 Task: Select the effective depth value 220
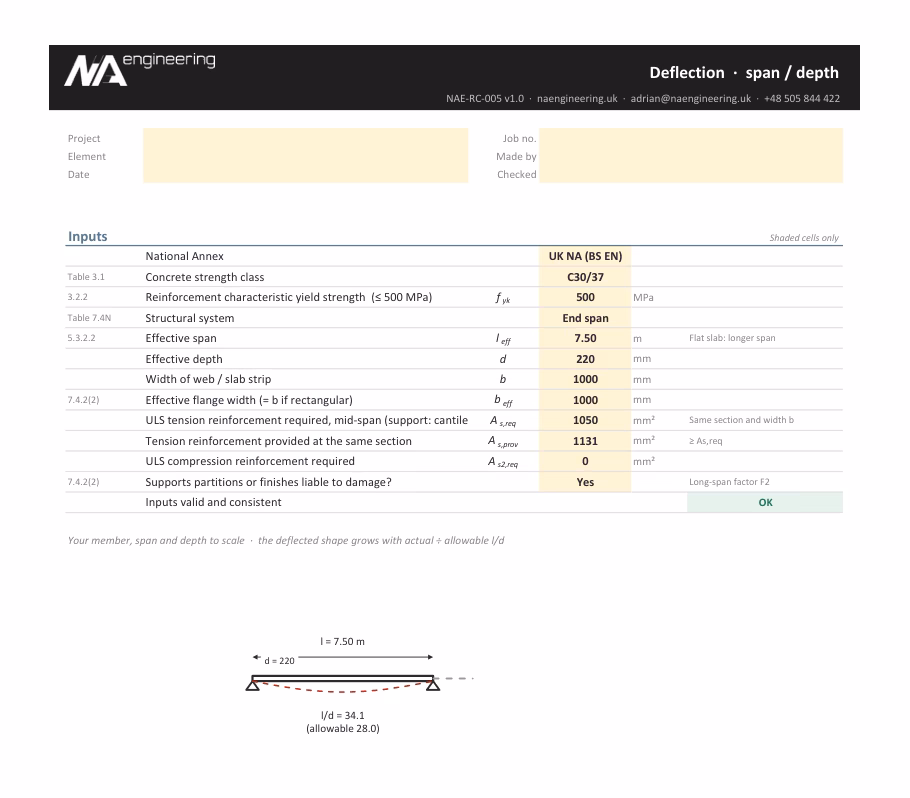(585, 359)
